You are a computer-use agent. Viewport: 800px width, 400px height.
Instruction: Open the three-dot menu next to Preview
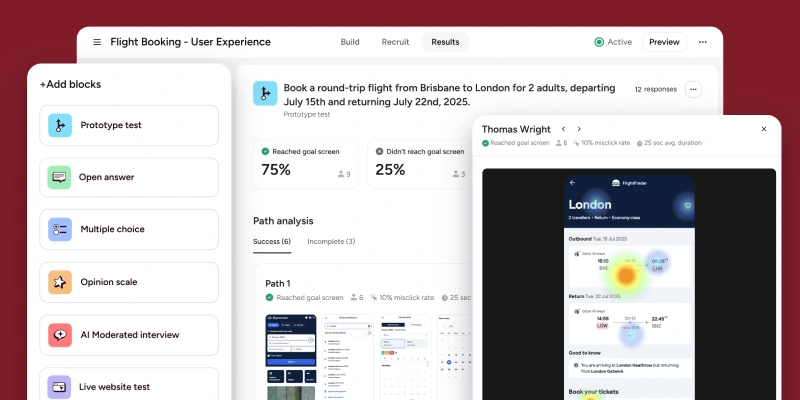(703, 42)
